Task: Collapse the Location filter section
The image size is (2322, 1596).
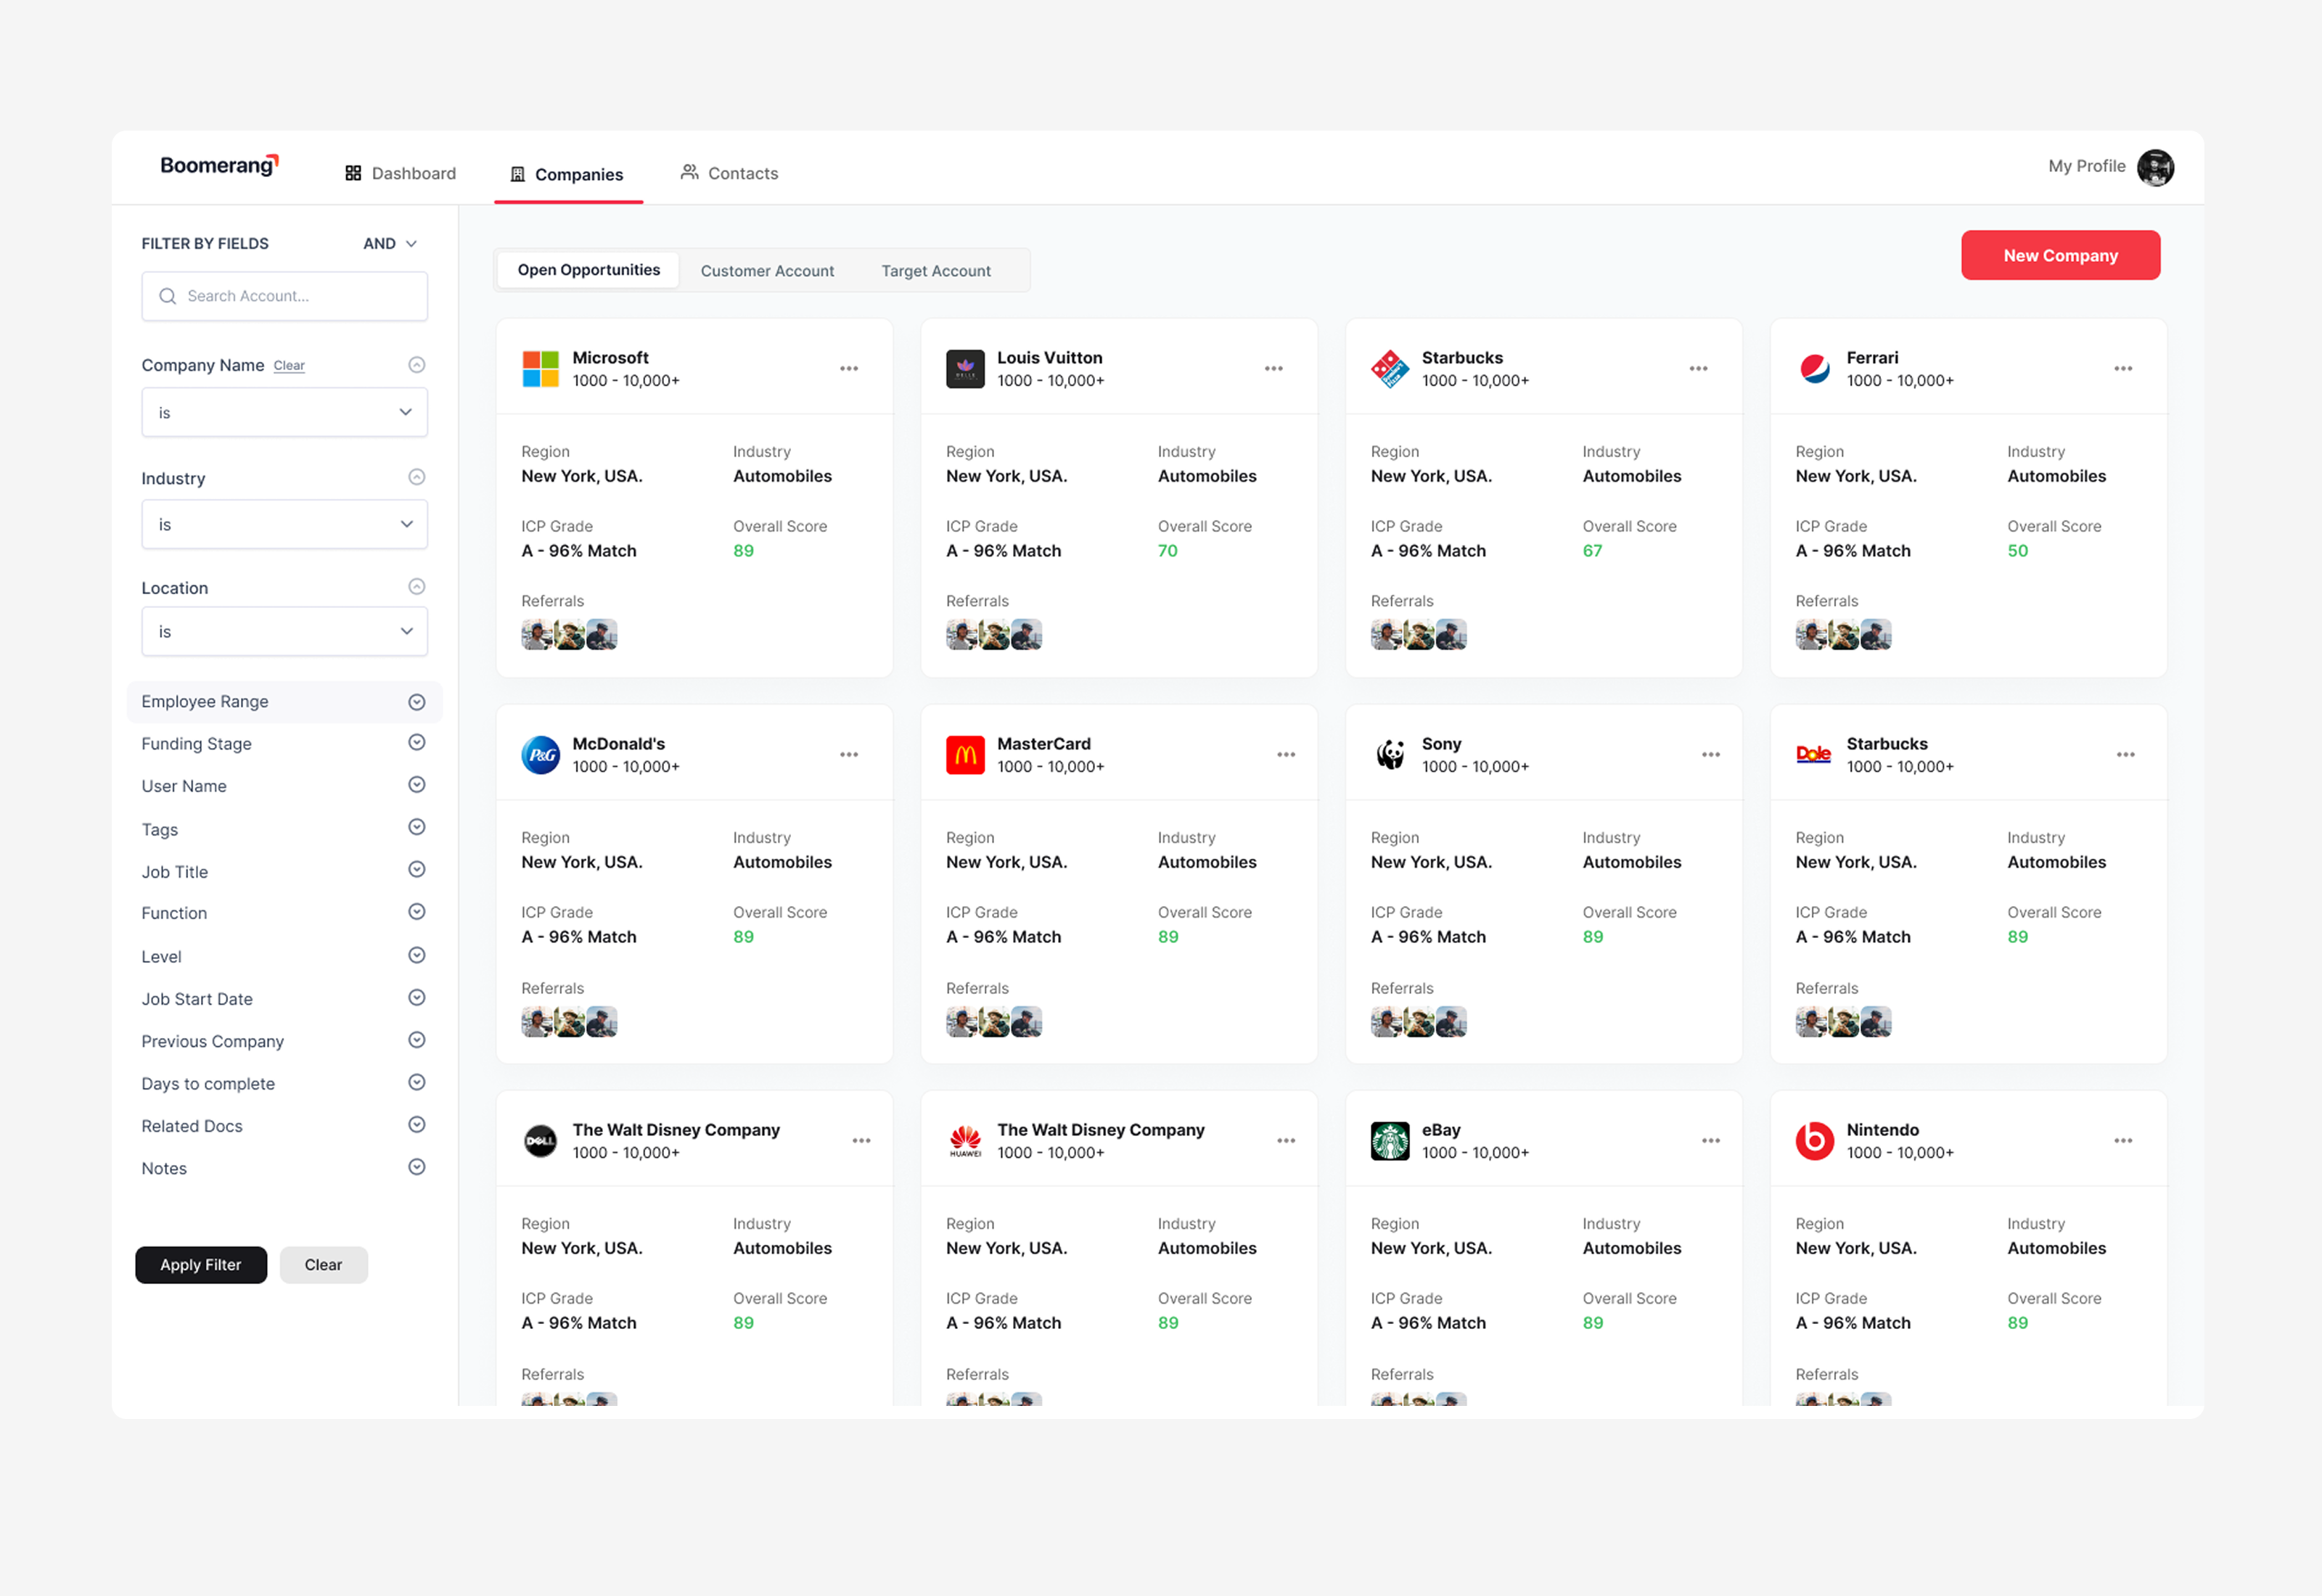Action: click(417, 587)
